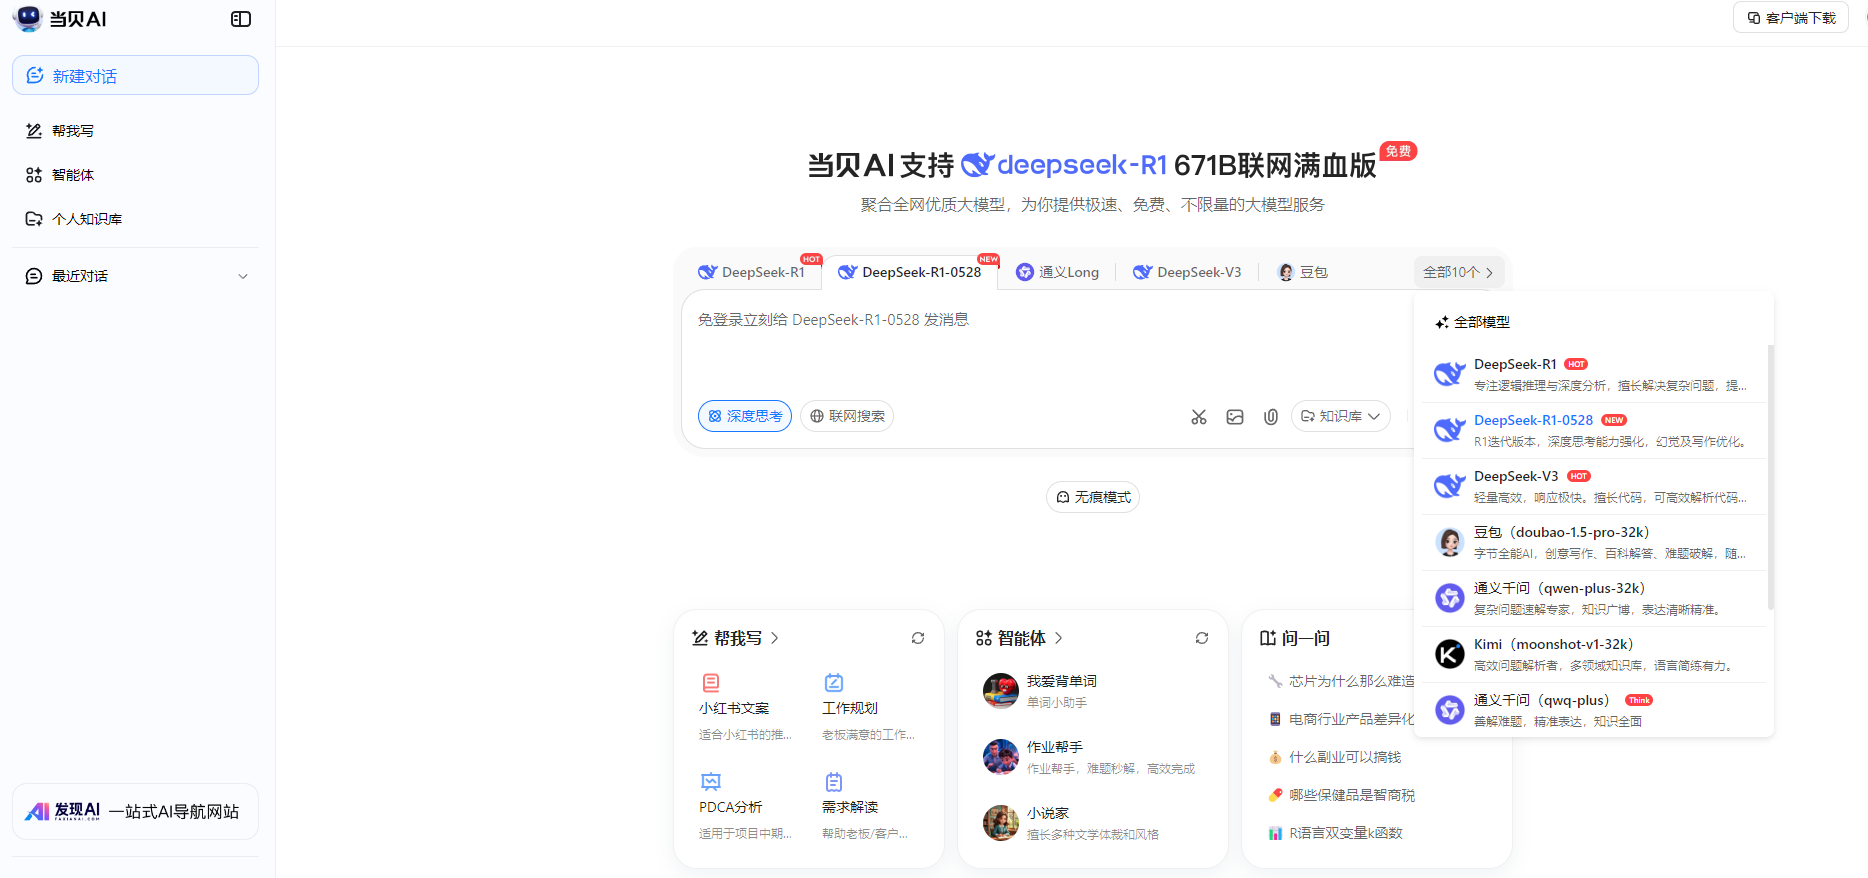
Task: Click the paperclip attachment icon
Action: pos(1271,417)
